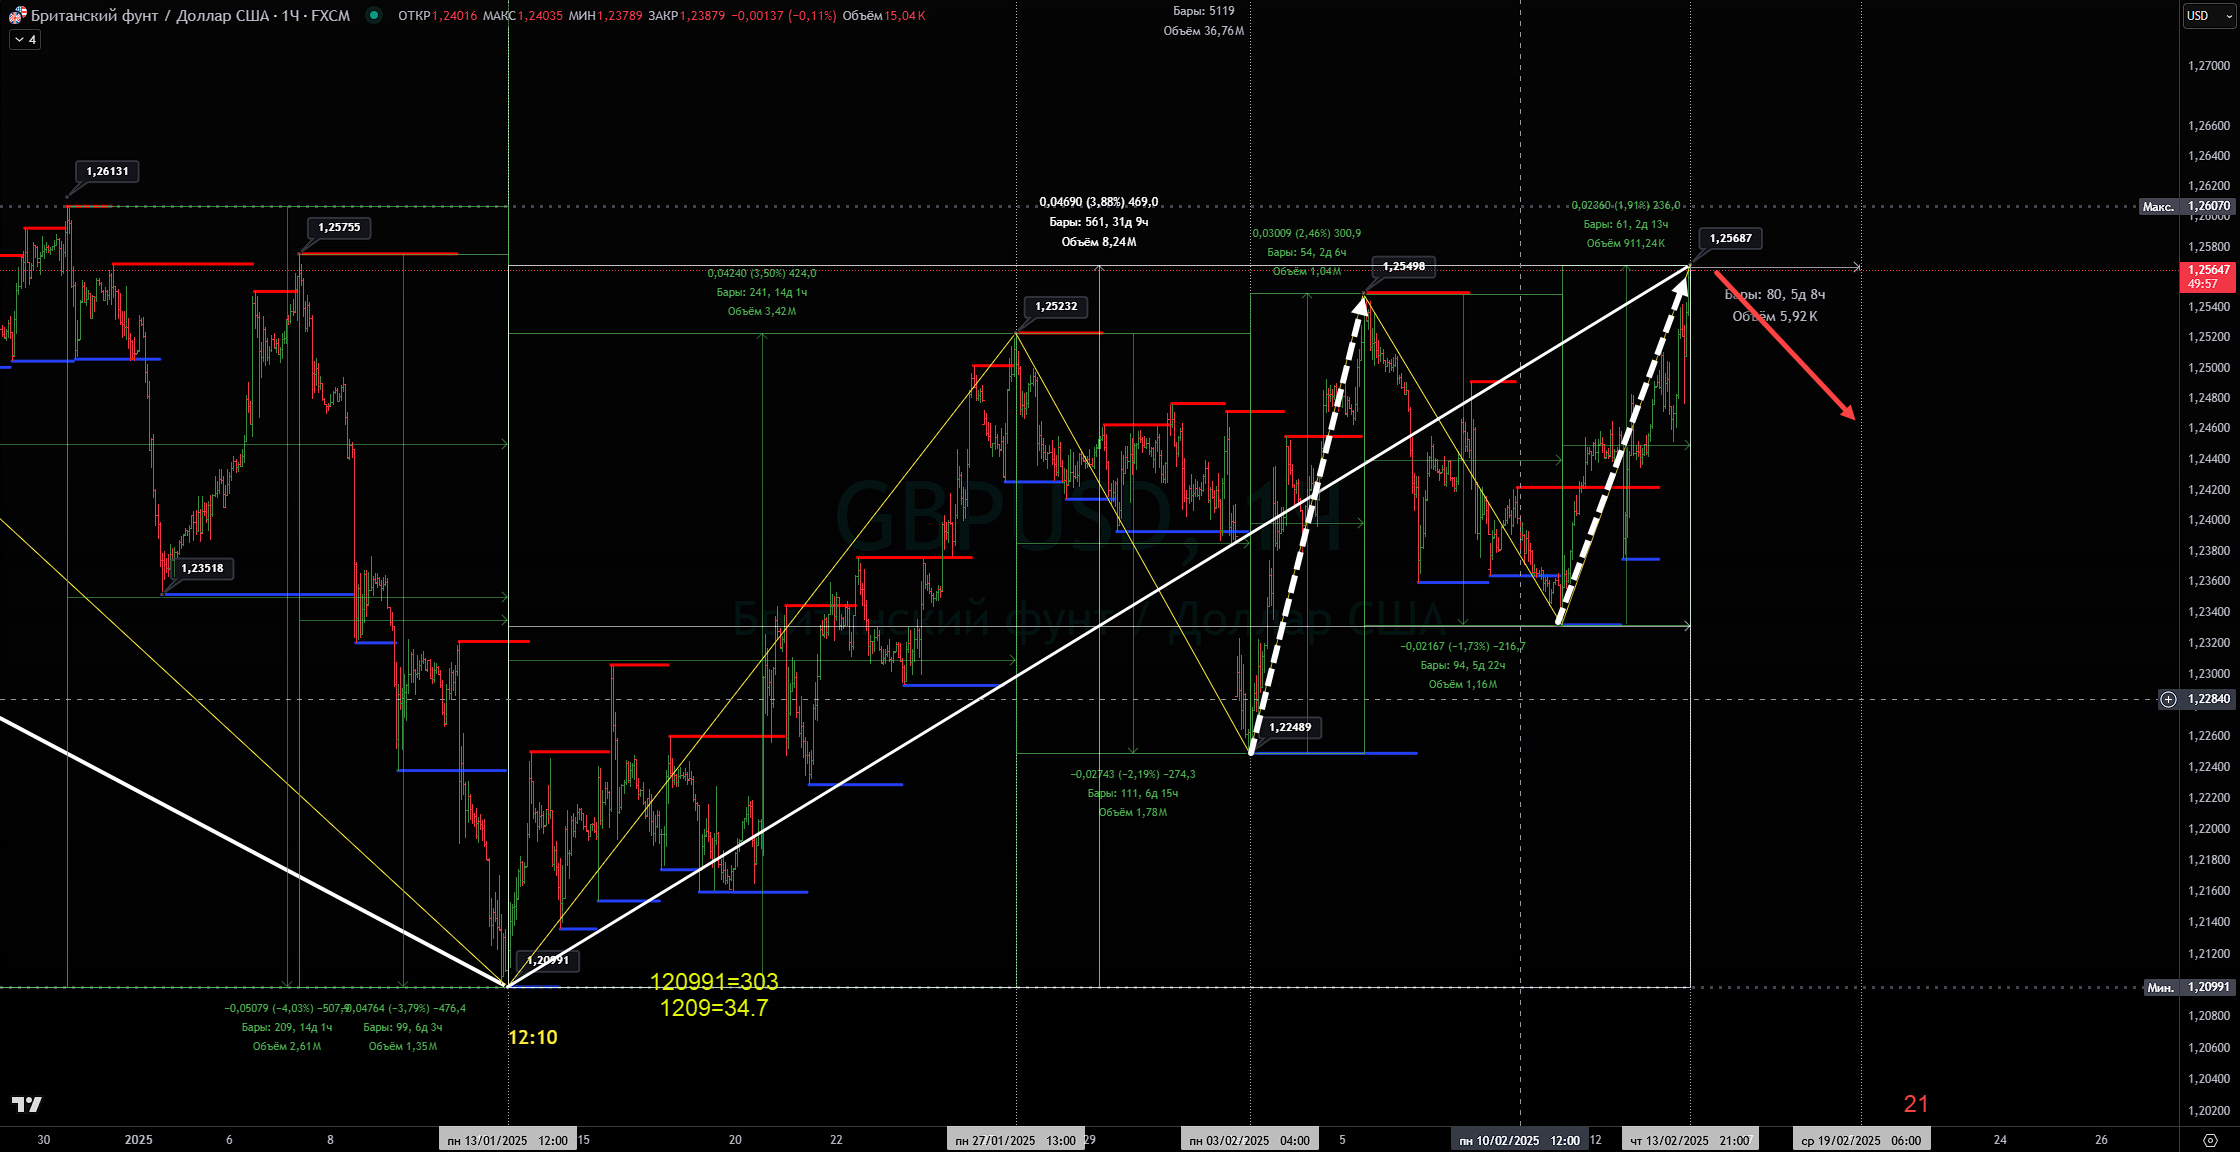This screenshot has width=2240, height=1152.
Task: Click the green measurement −0,02167 (−1,73%) −216,7
Action: click(x=1463, y=646)
